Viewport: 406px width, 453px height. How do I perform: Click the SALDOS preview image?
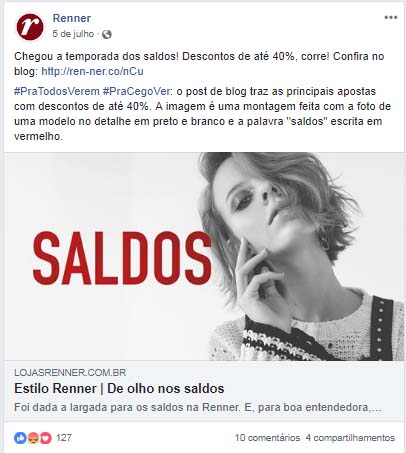pyautogui.click(x=204, y=257)
